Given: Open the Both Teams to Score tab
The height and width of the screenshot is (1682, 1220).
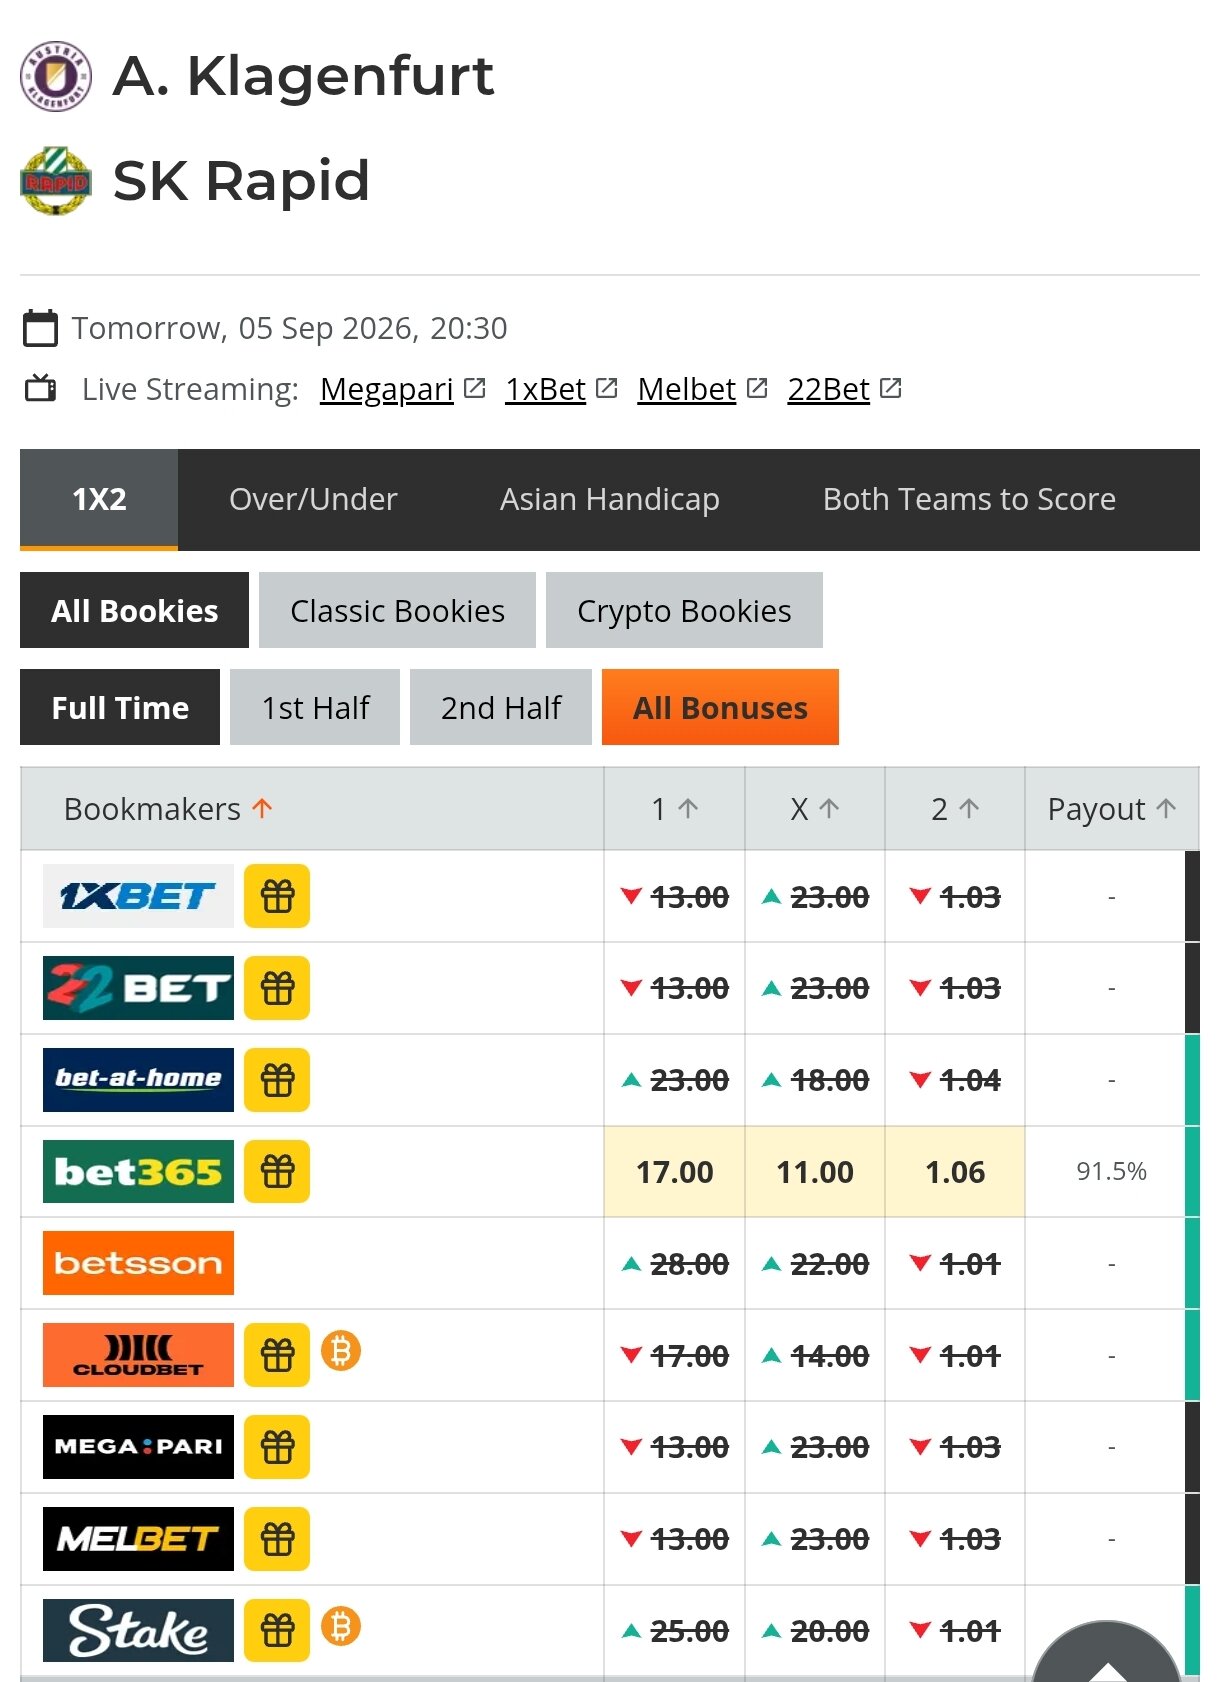Looking at the screenshot, I should coord(969,499).
